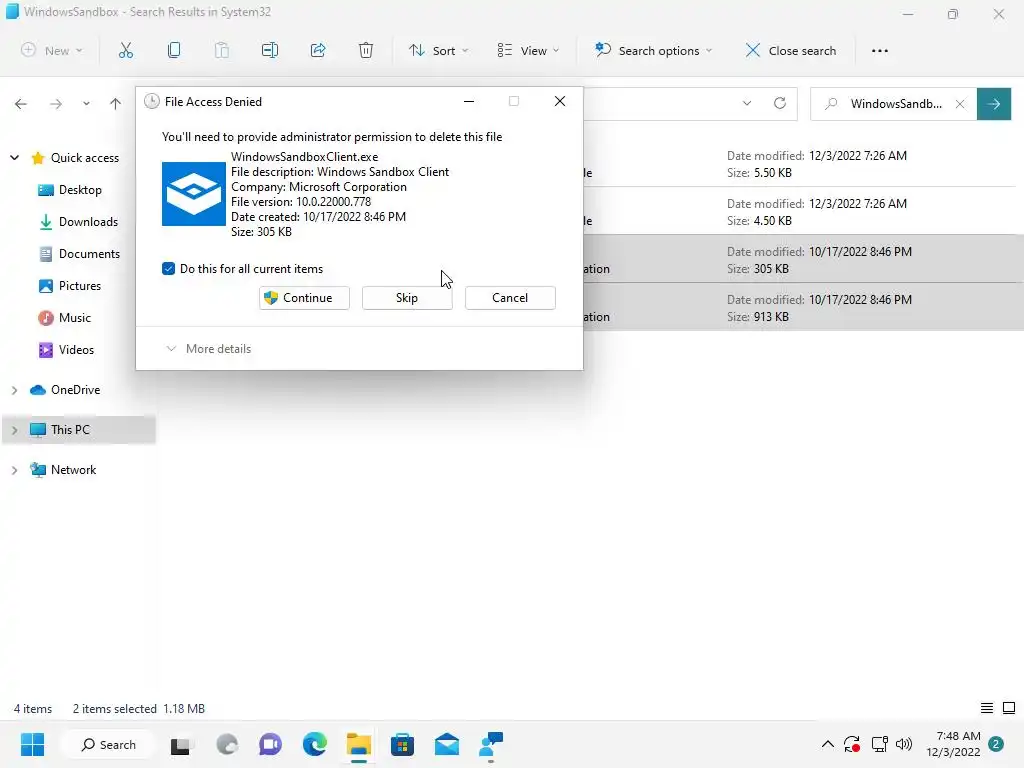
Task: Click the Share icon in toolbar
Action: pos(318,50)
